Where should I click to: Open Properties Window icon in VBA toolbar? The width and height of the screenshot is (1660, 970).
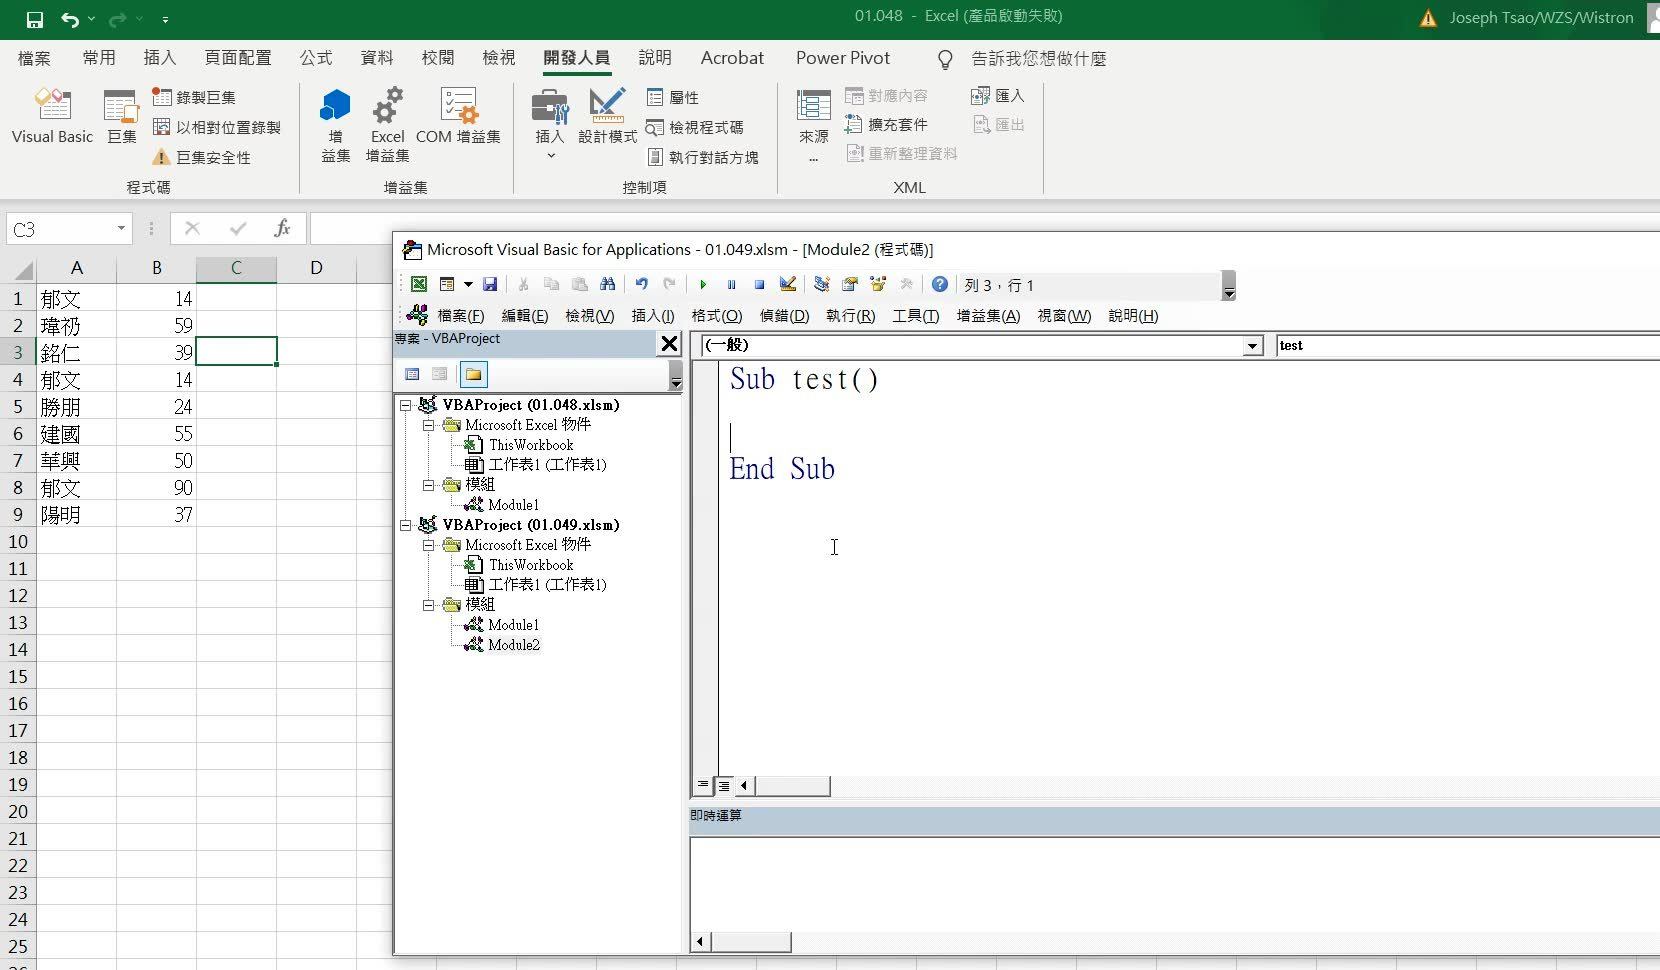pos(849,284)
